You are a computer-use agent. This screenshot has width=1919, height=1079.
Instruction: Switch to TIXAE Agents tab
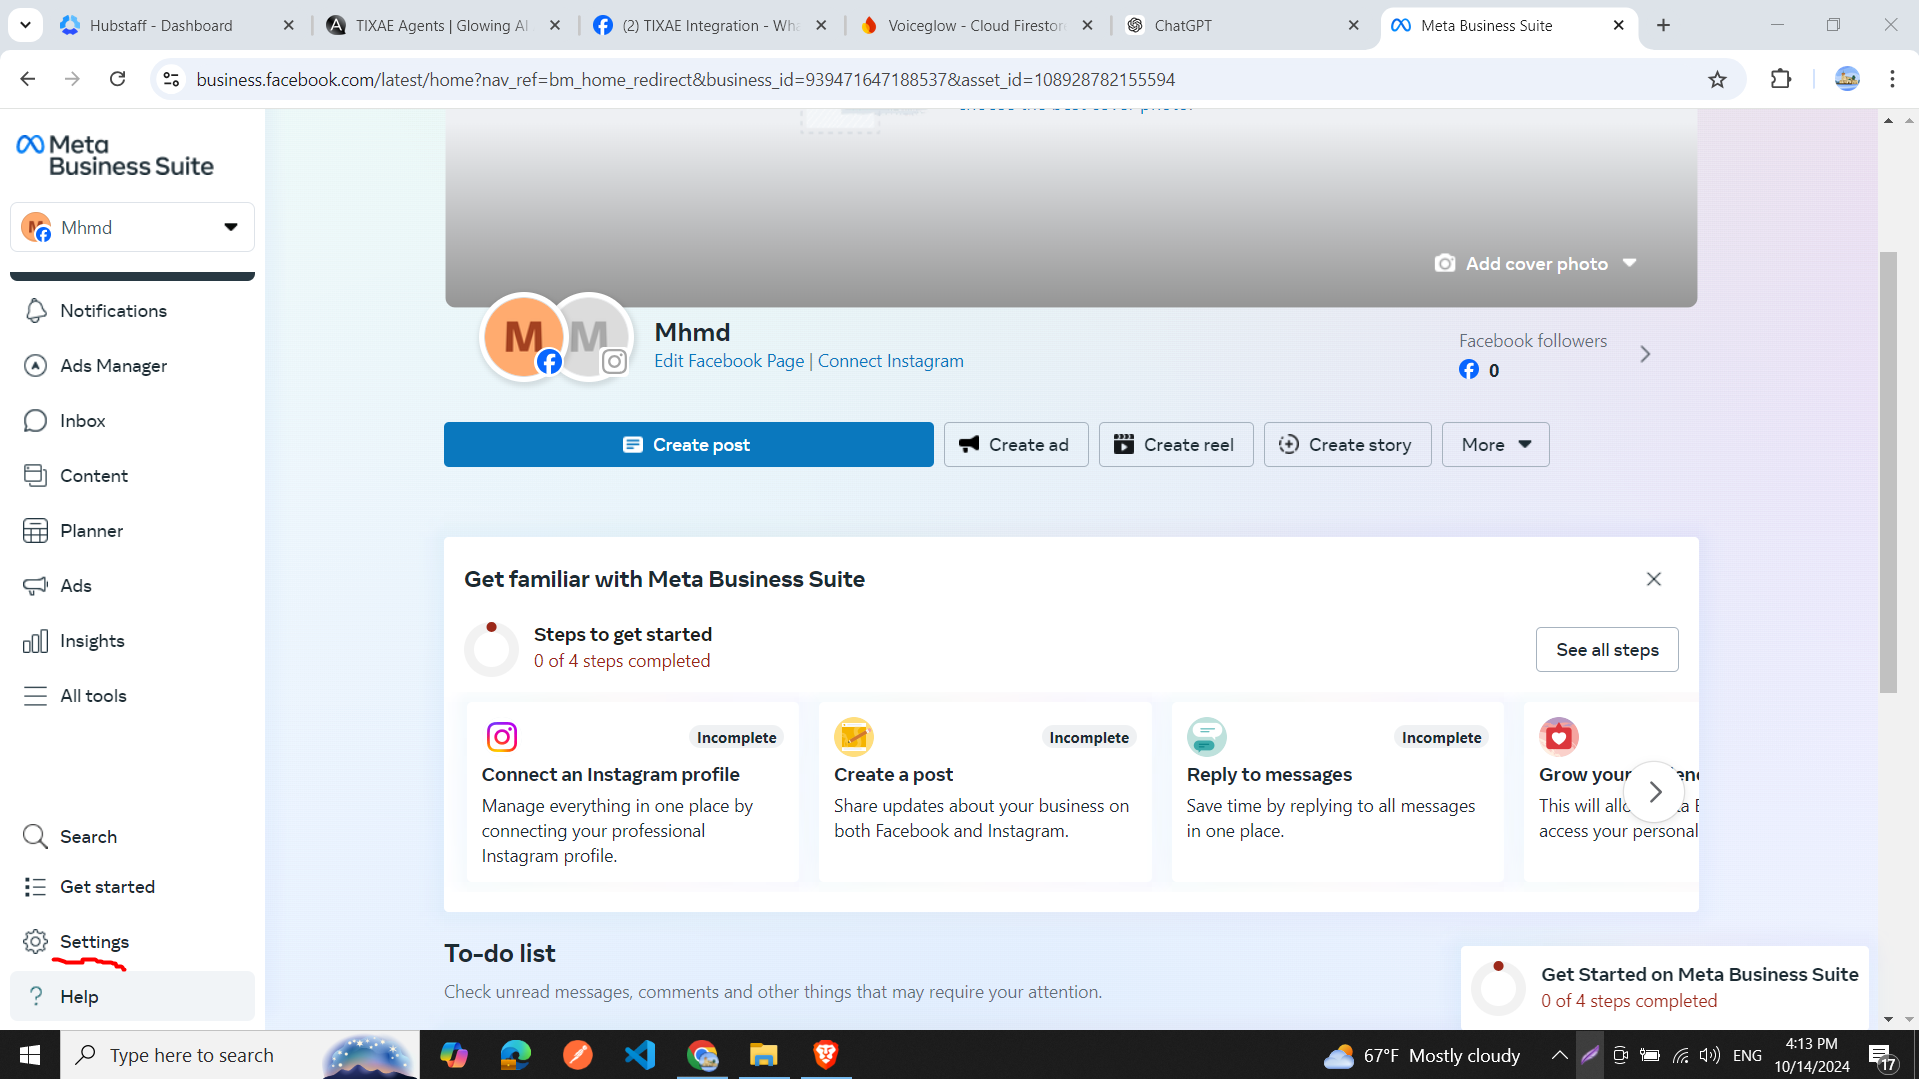click(445, 25)
